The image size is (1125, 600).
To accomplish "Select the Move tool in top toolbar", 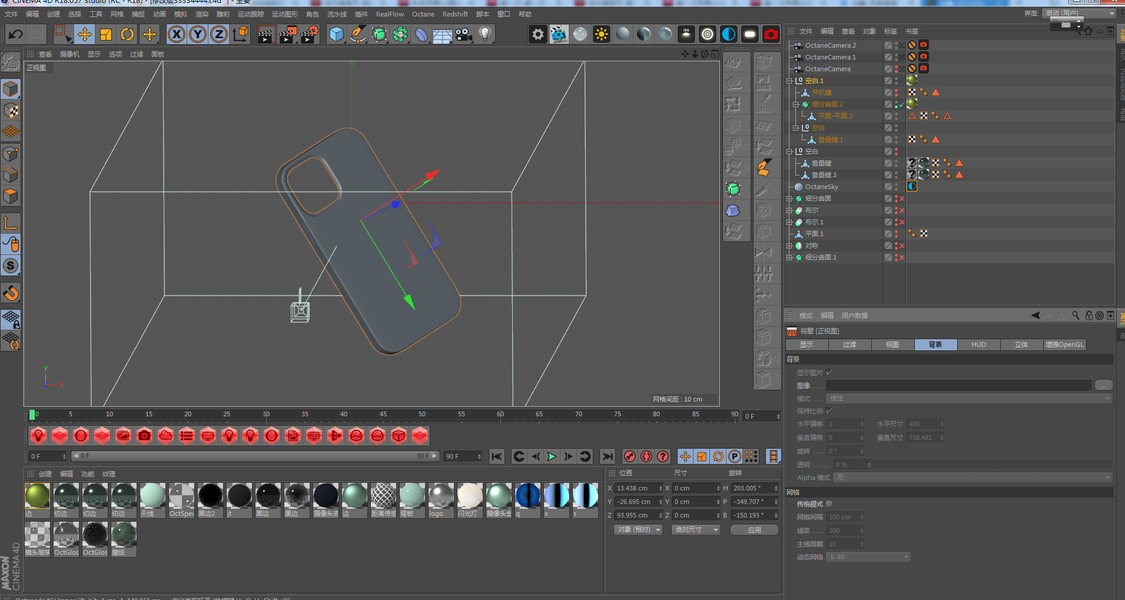I will pos(84,34).
